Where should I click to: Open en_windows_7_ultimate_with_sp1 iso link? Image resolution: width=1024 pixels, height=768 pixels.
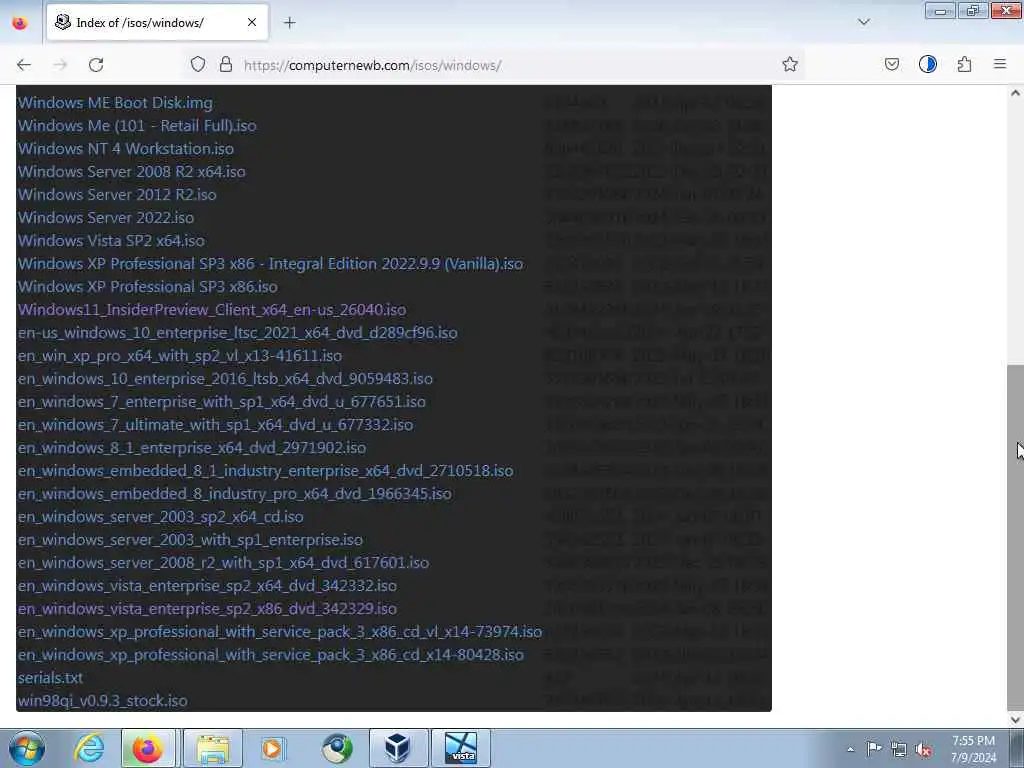(x=215, y=424)
